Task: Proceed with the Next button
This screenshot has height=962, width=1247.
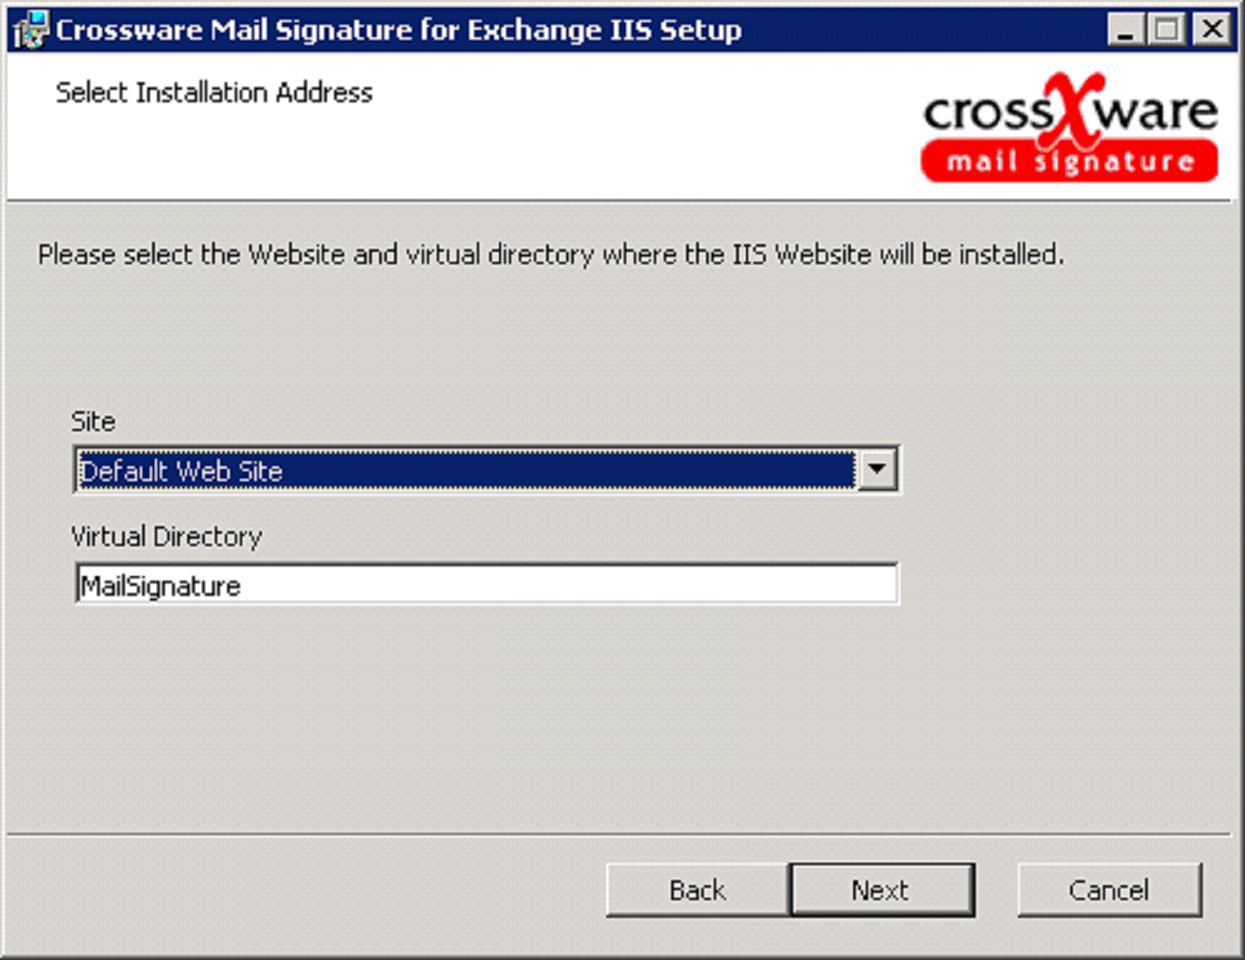Action: 881,890
